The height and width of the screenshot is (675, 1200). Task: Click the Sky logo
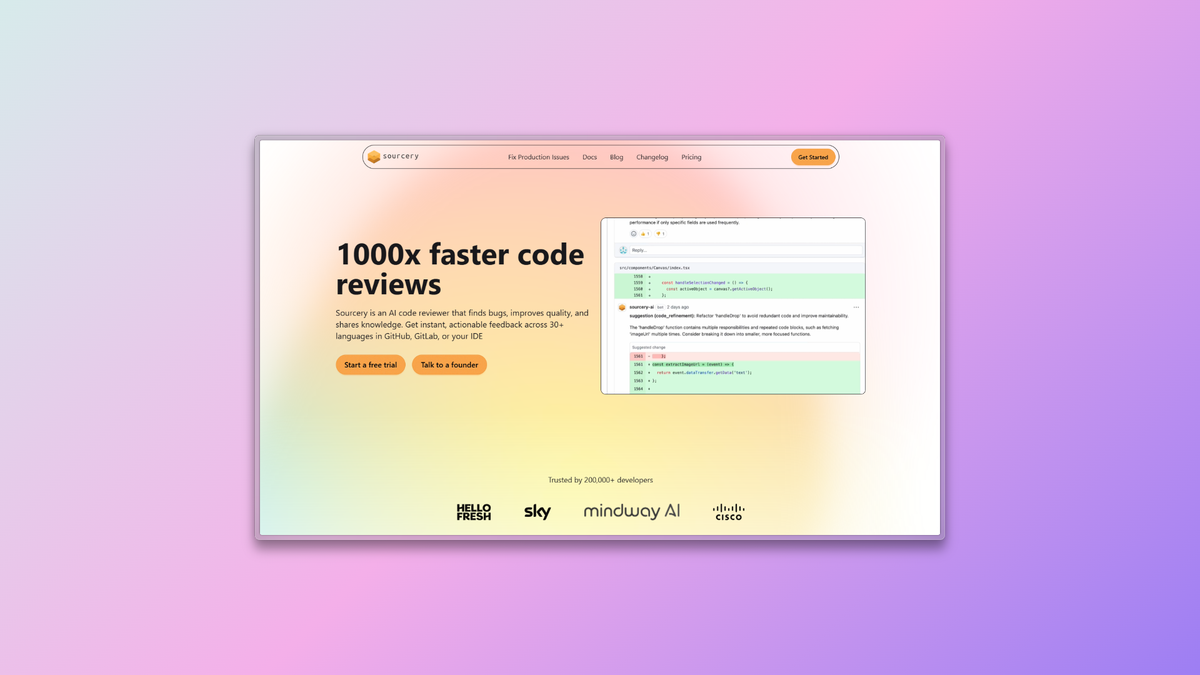click(537, 511)
